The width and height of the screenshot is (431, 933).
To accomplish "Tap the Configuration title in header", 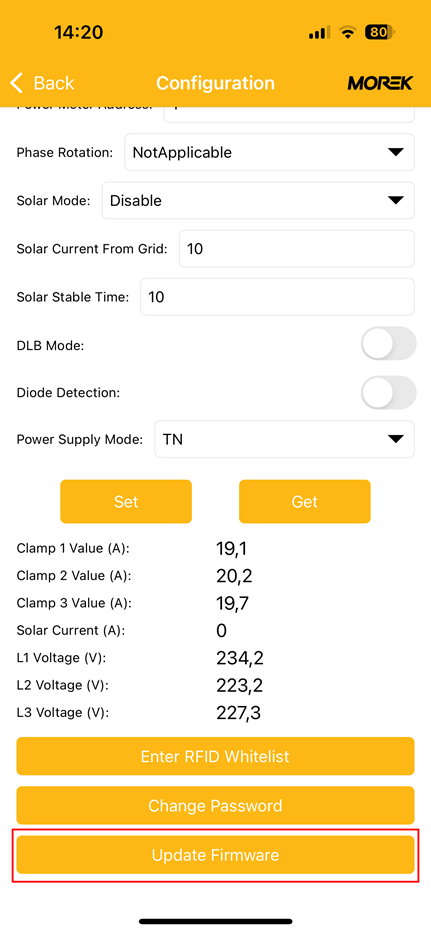I will coord(216,83).
